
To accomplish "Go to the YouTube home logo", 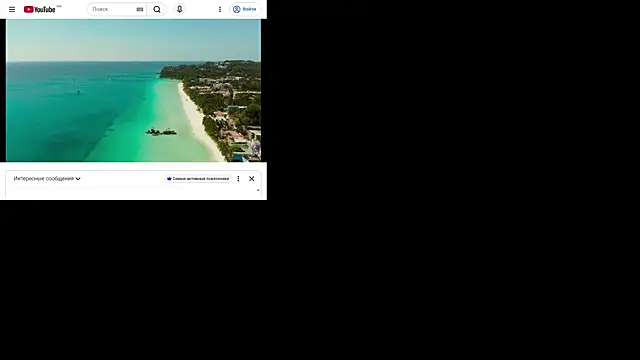I will (40, 9).
